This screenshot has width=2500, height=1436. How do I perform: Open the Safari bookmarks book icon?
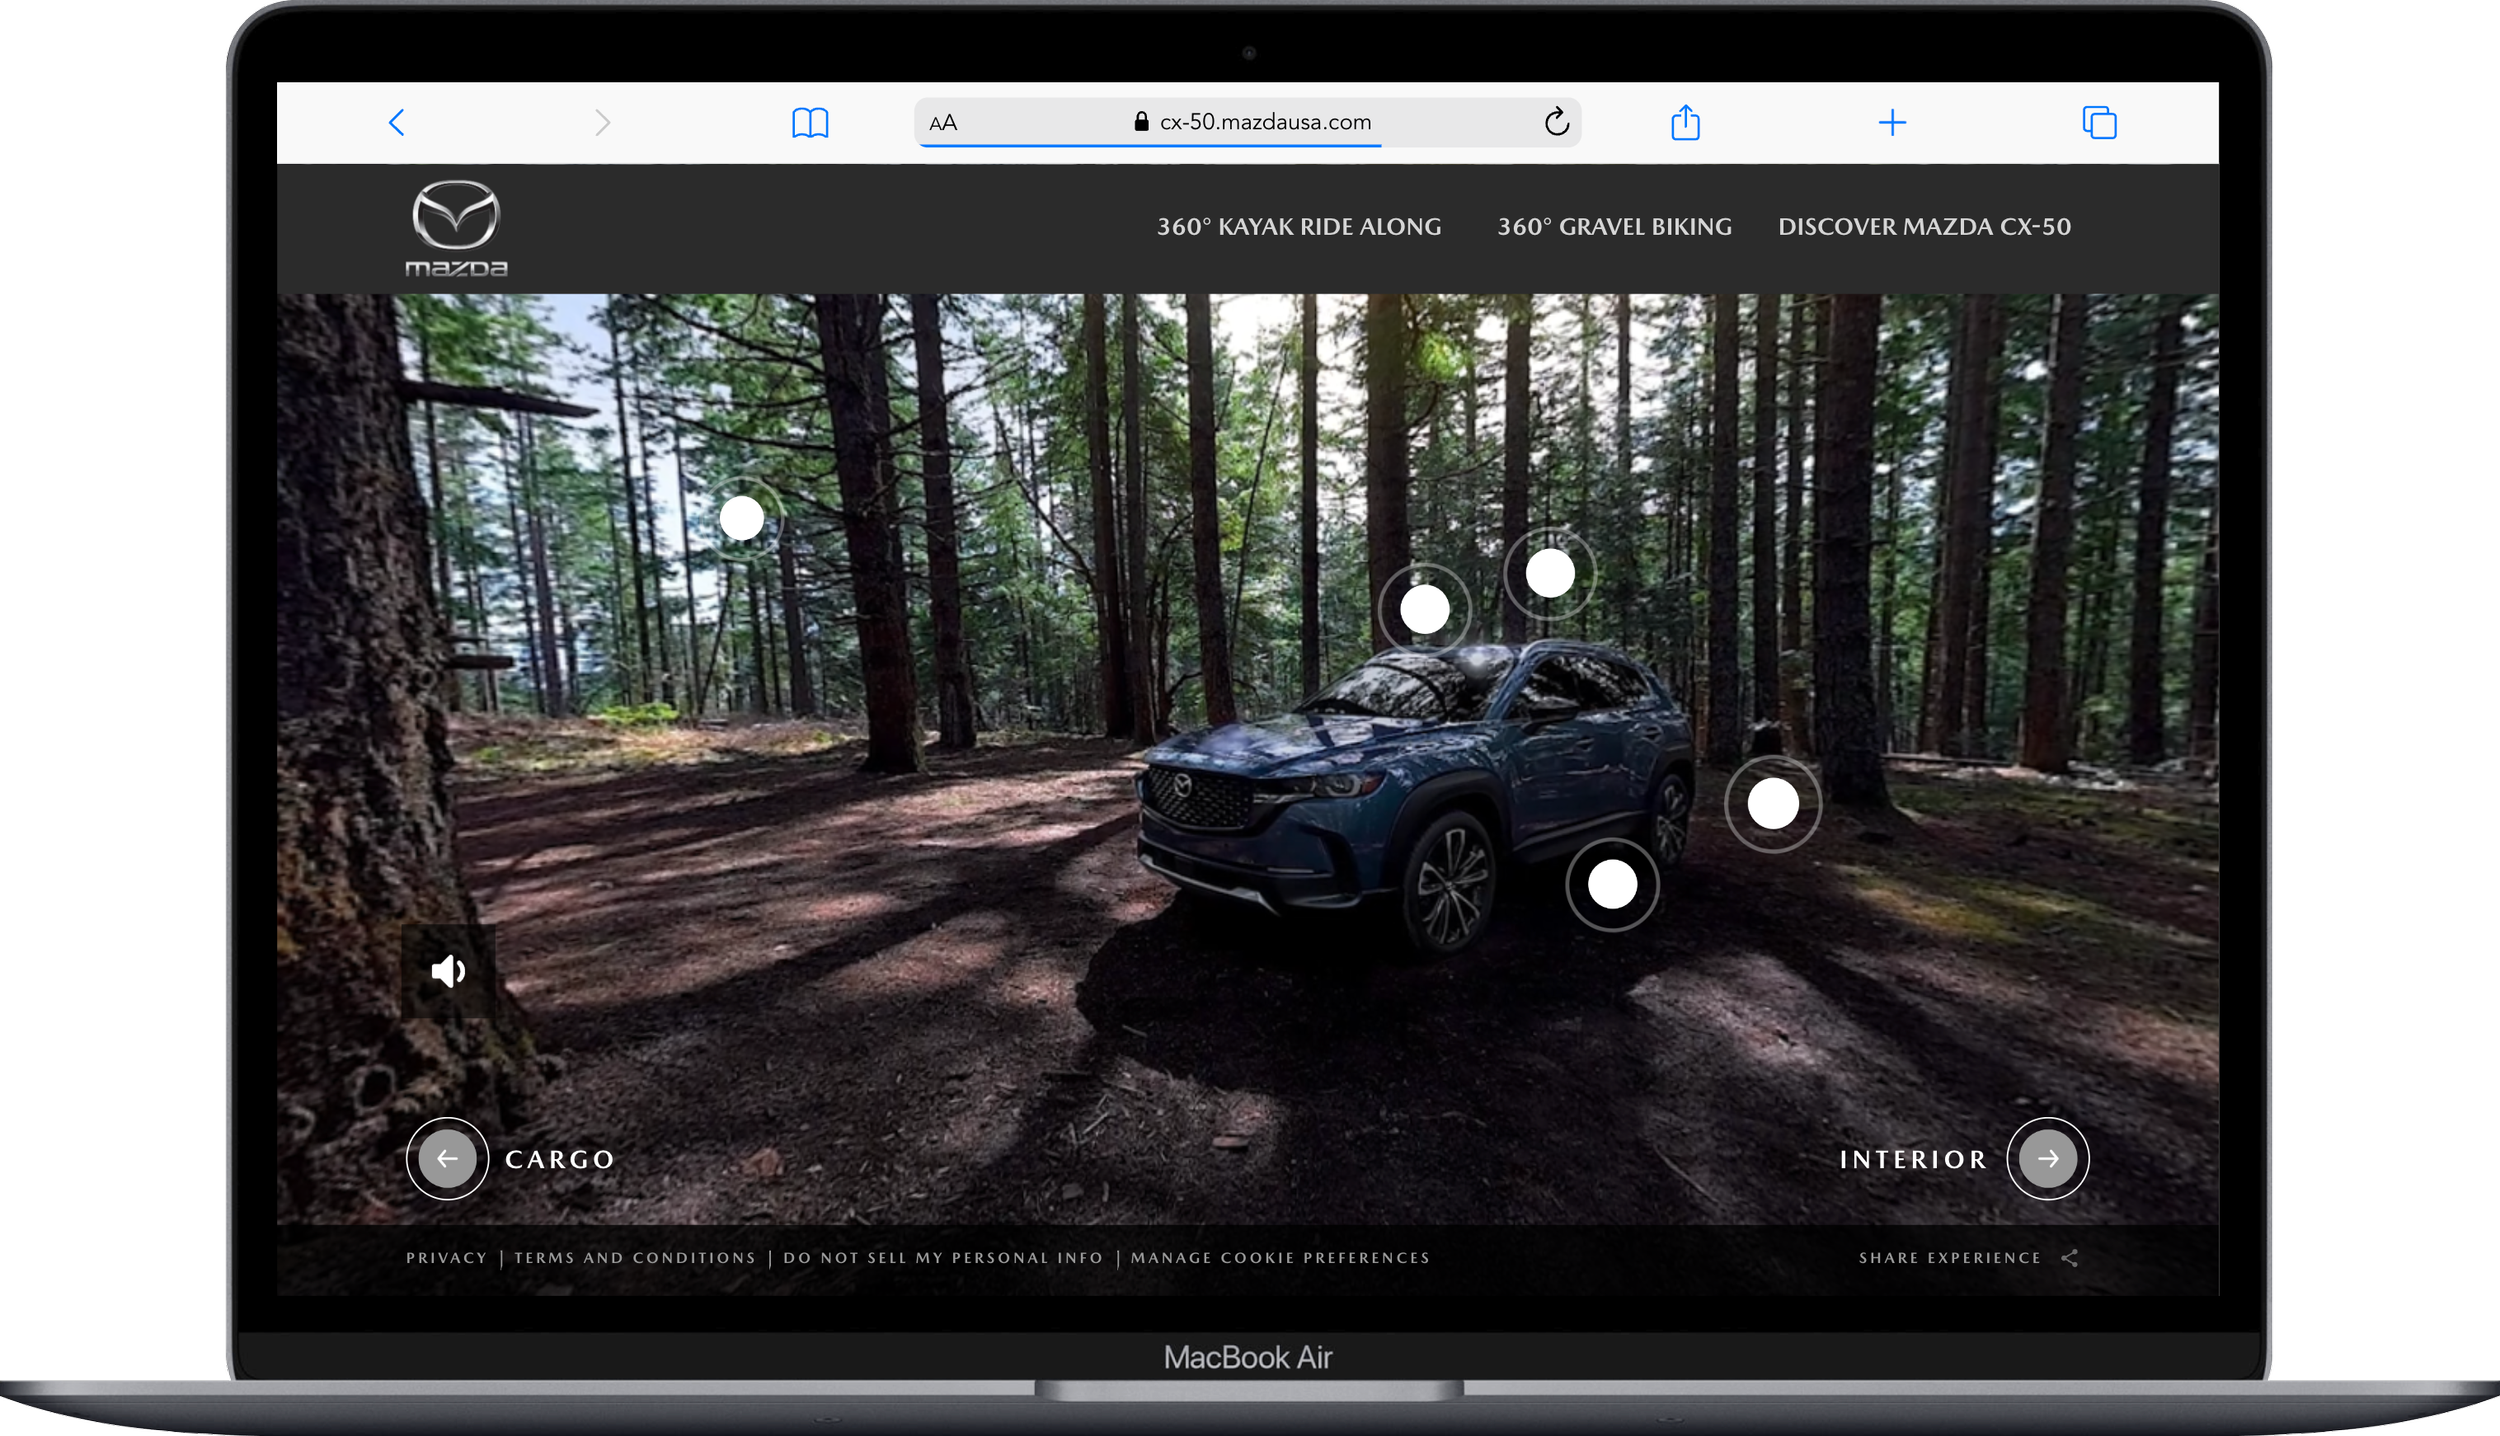810,123
